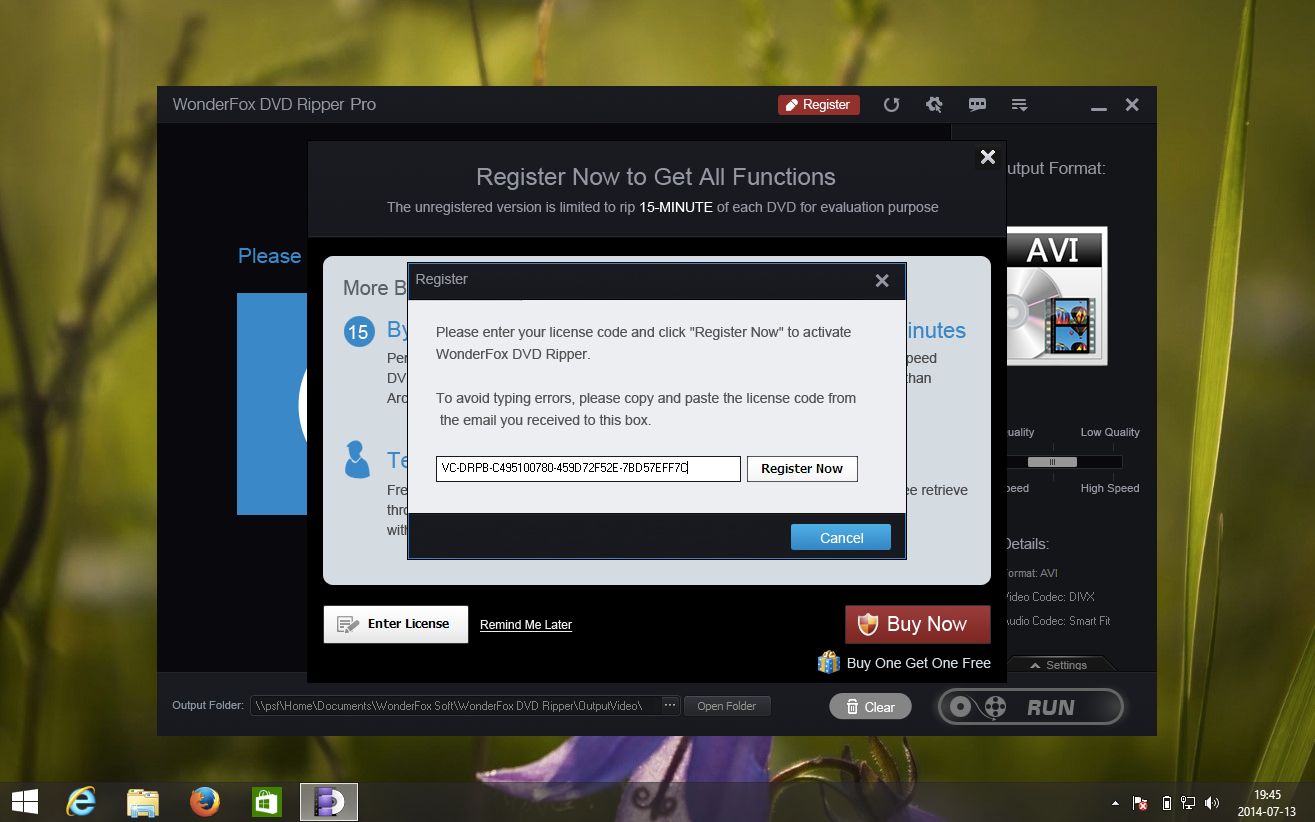Screen dimensions: 1315x822
Task: Adjust the quality/speed slider handle
Action: click(x=1052, y=462)
